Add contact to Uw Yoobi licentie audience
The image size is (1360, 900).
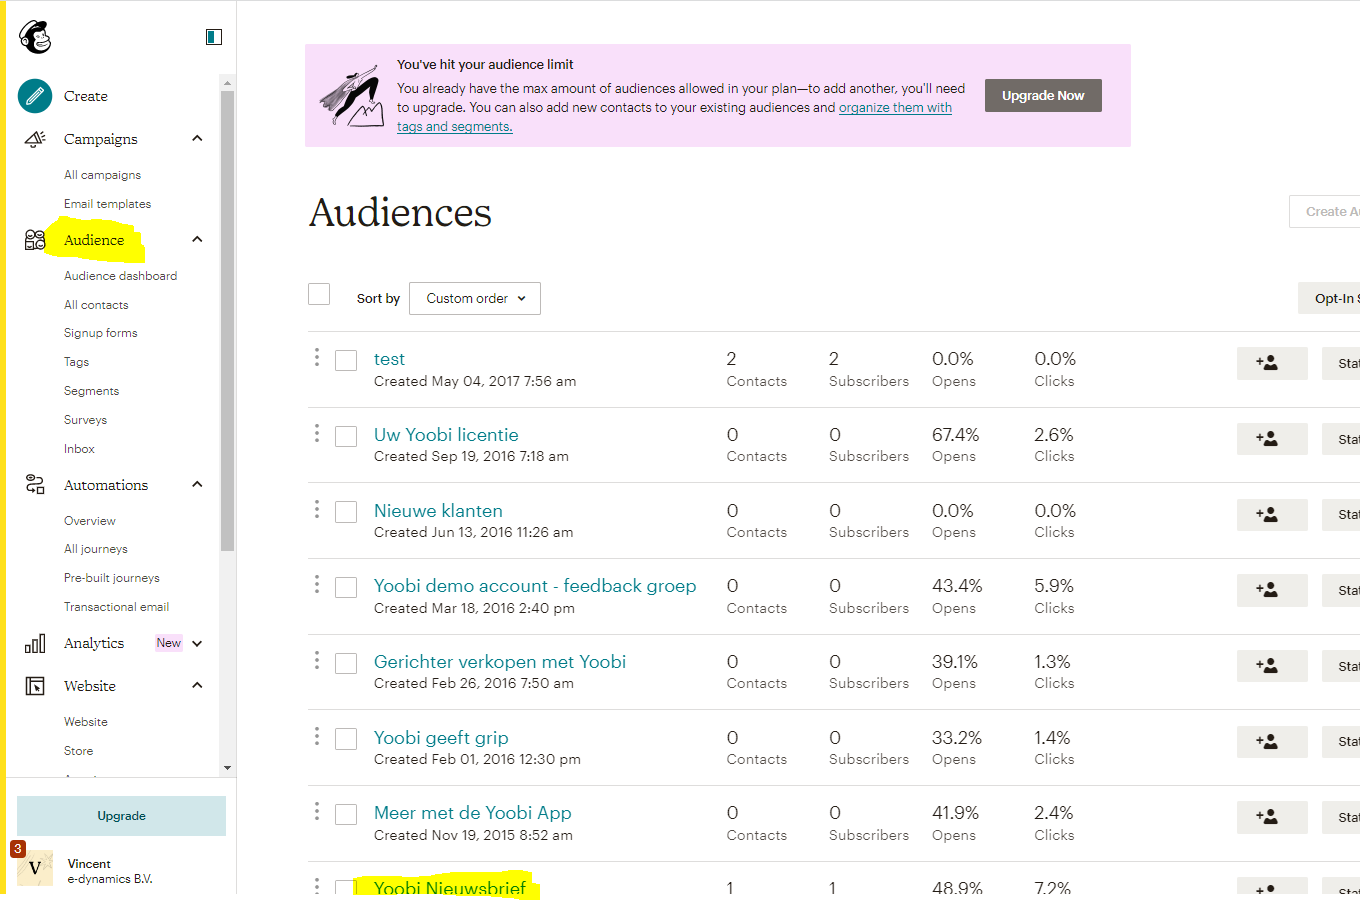click(x=1272, y=439)
